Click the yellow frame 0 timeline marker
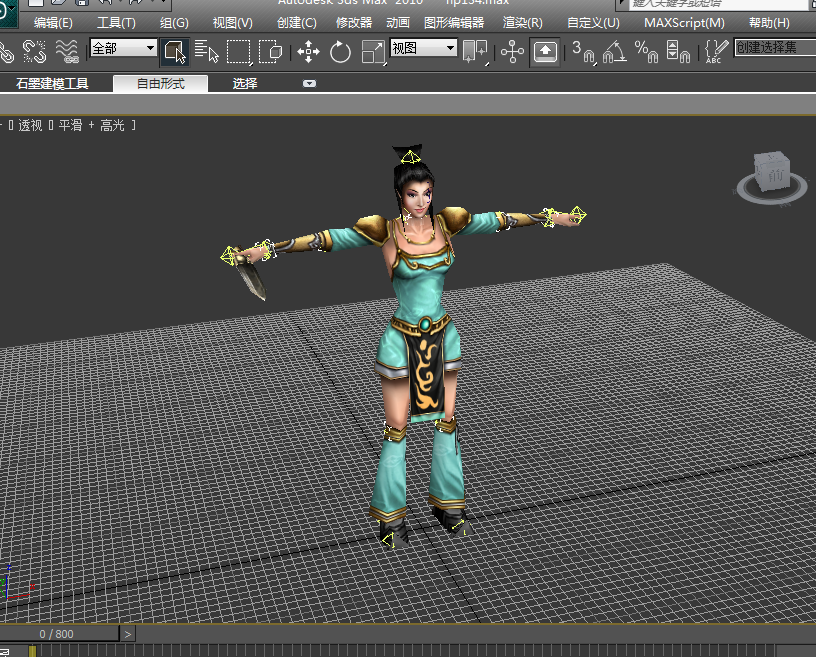 (x=32, y=651)
